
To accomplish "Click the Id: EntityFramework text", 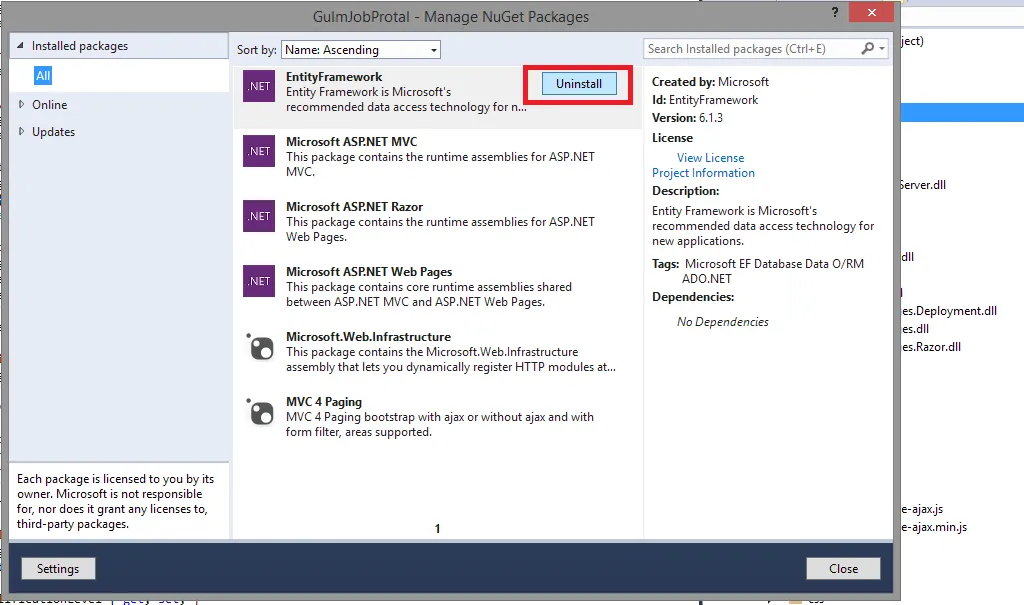I will pyautogui.click(x=705, y=100).
